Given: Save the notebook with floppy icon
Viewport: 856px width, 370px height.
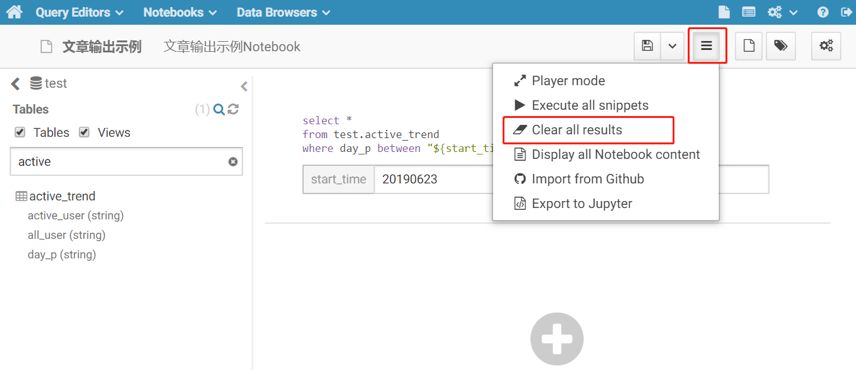Looking at the screenshot, I should pos(647,46).
